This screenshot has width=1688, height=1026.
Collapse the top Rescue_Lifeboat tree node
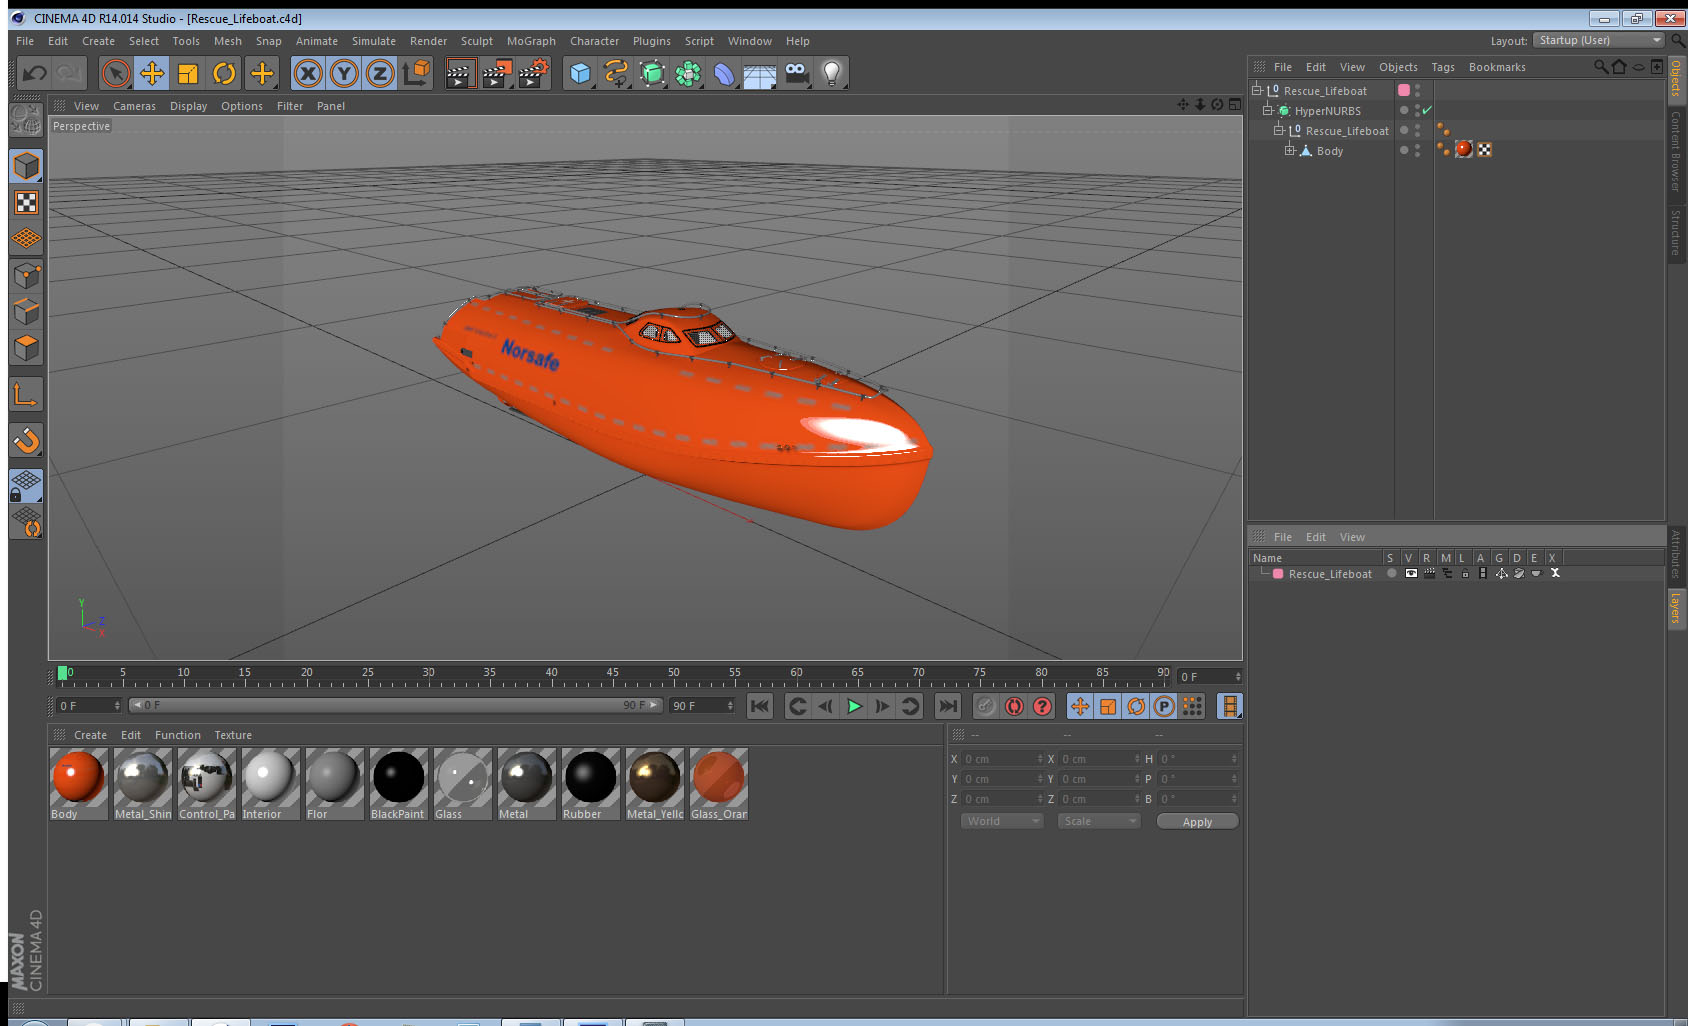pyautogui.click(x=1257, y=90)
